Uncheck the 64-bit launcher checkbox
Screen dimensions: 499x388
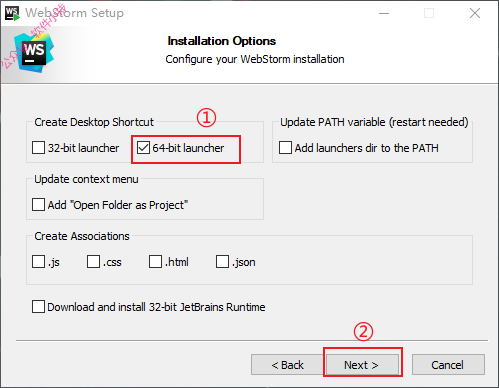pos(143,148)
